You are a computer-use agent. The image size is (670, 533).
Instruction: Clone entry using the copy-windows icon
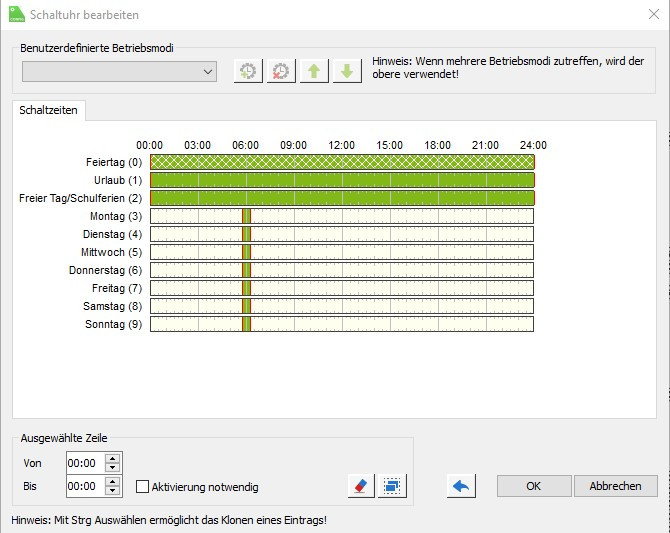(392, 486)
